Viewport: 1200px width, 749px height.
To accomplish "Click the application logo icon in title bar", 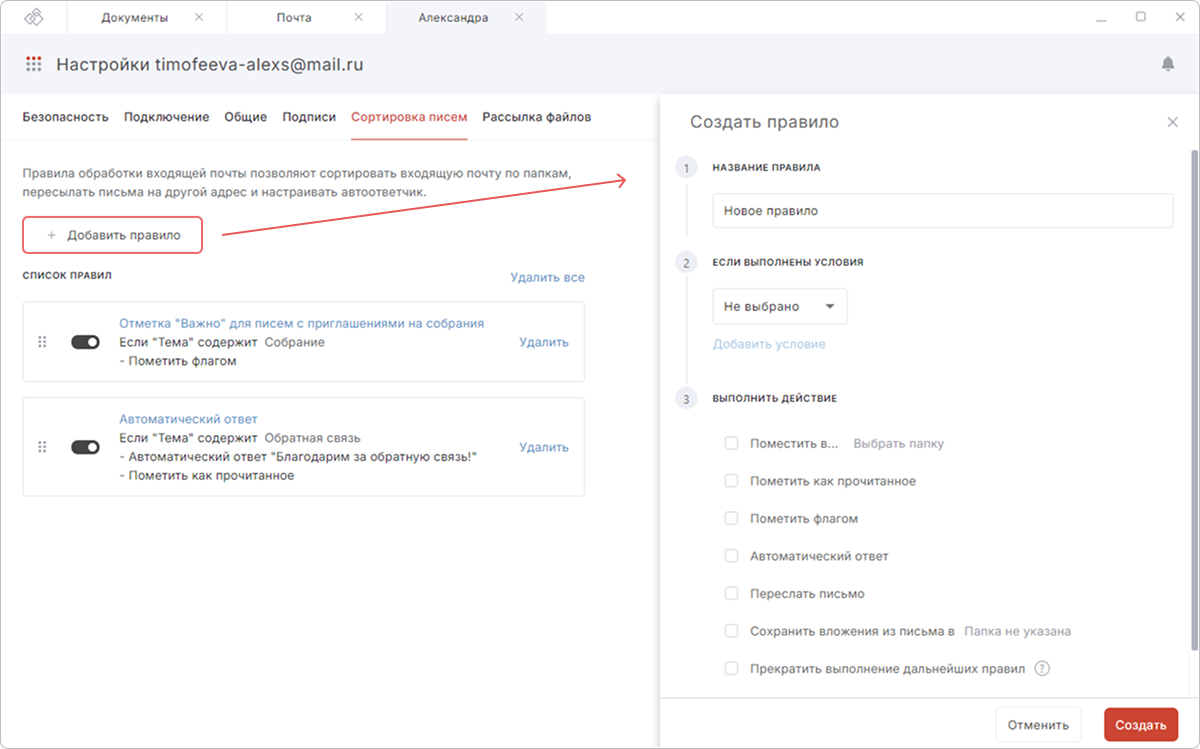I will click(x=34, y=17).
